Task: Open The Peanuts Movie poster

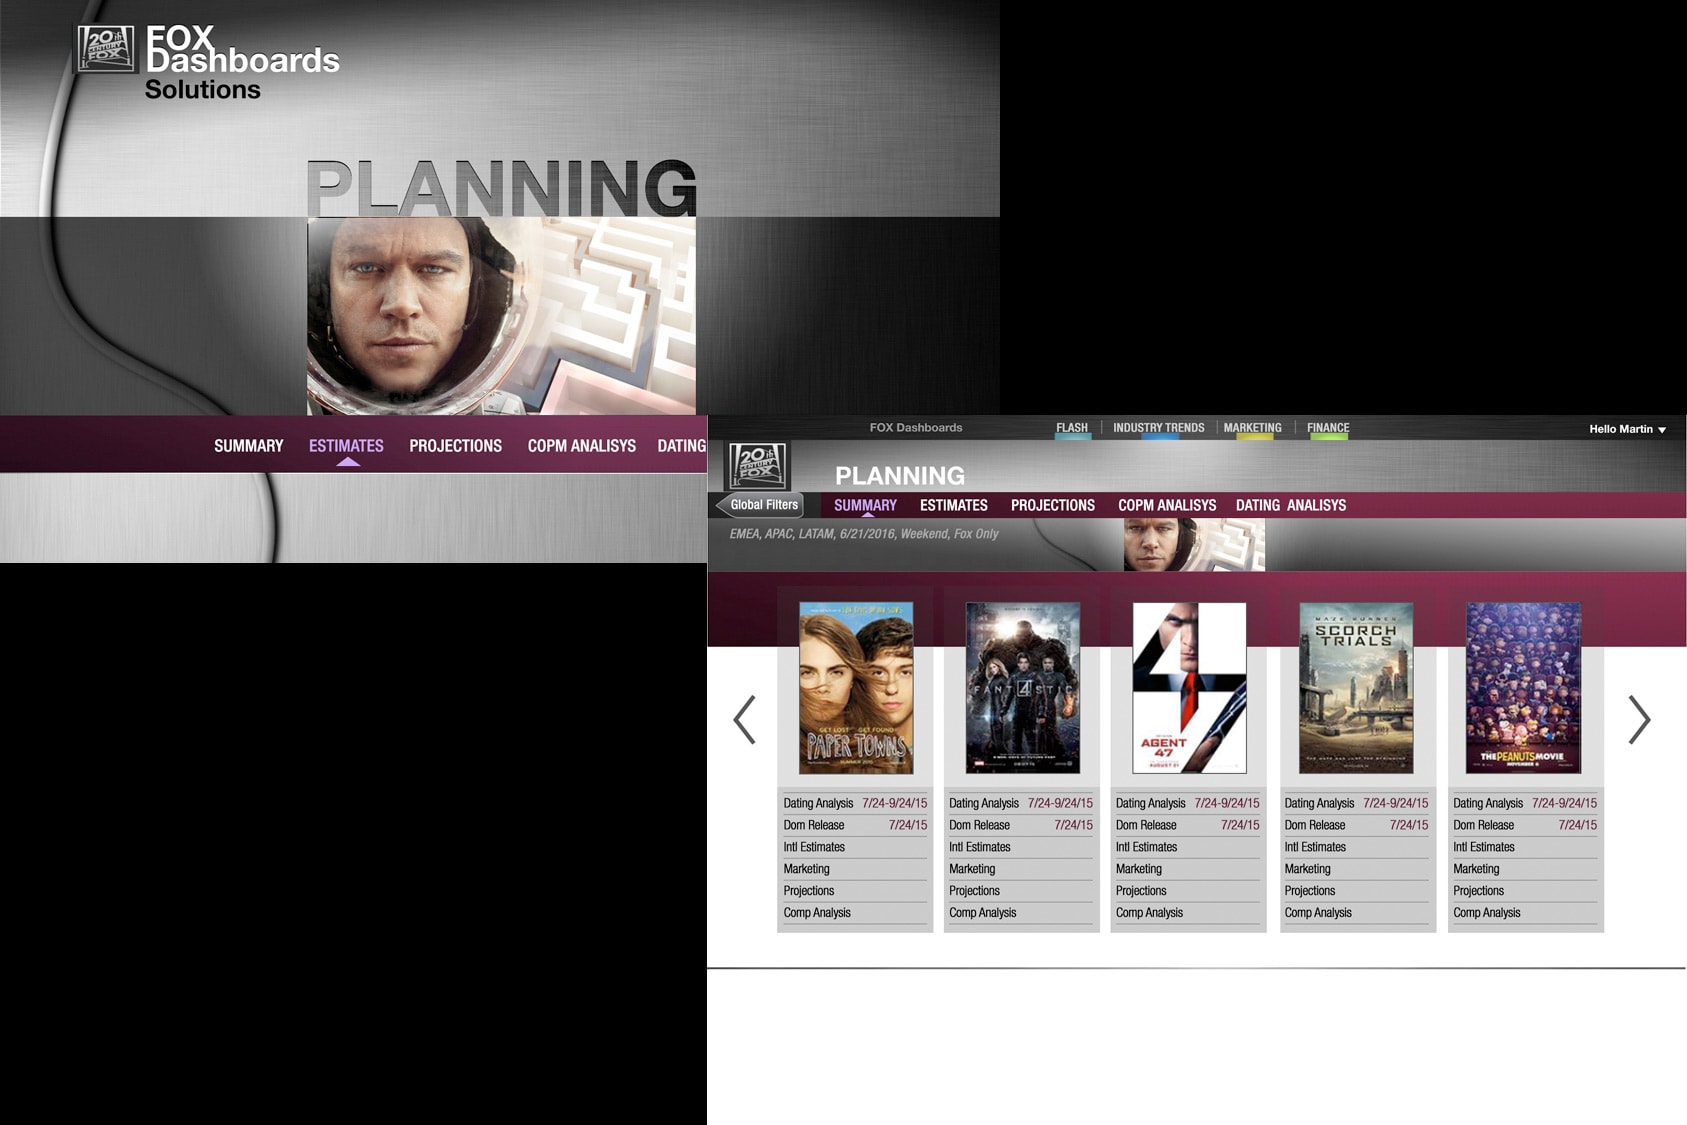Action: point(1523,688)
